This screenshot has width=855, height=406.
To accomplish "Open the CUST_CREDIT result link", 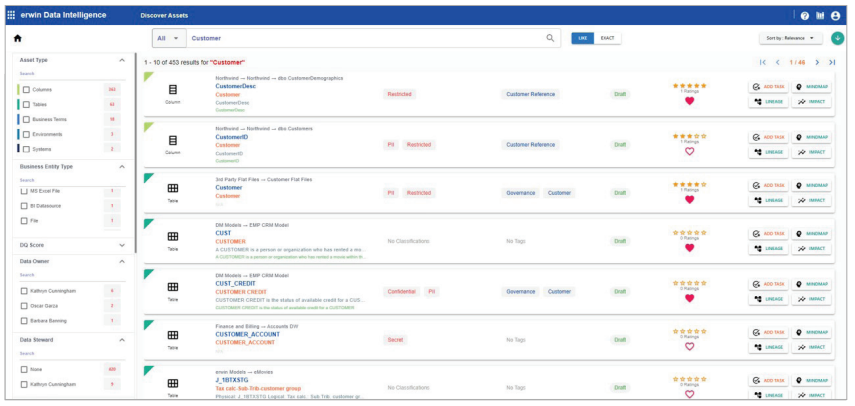I will tap(237, 283).
